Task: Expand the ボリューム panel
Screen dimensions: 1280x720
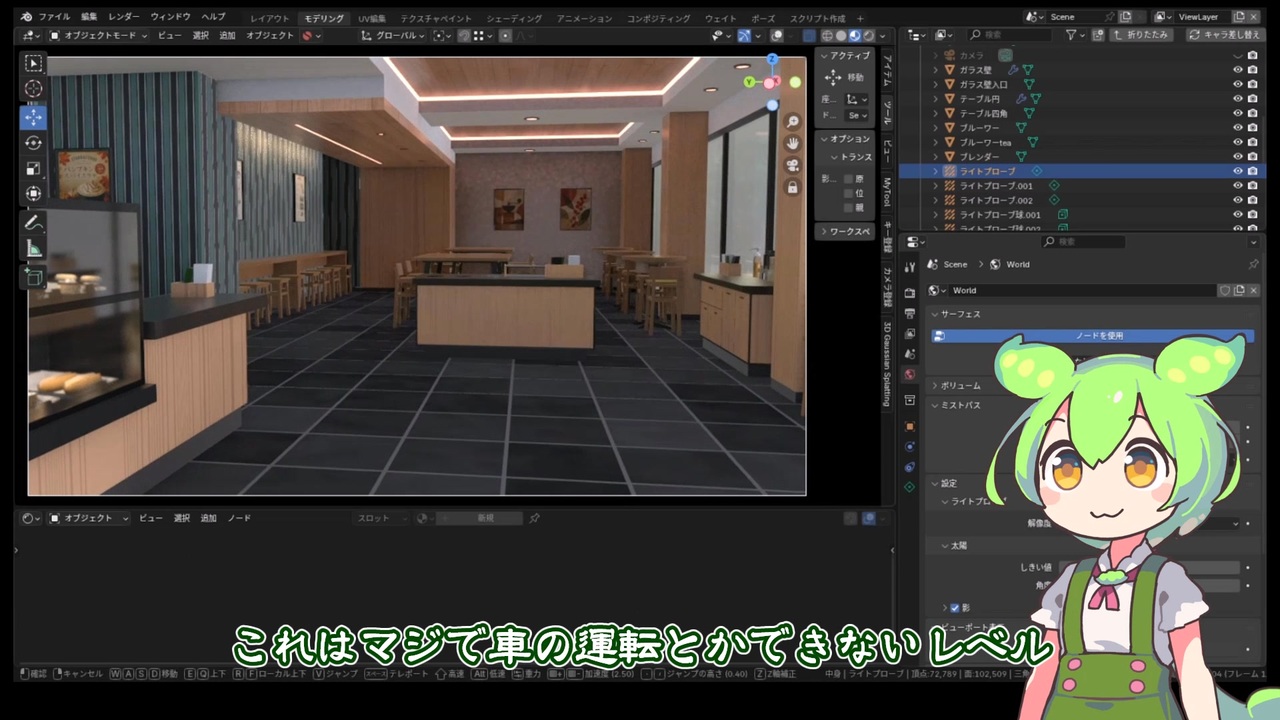Action: tap(936, 386)
